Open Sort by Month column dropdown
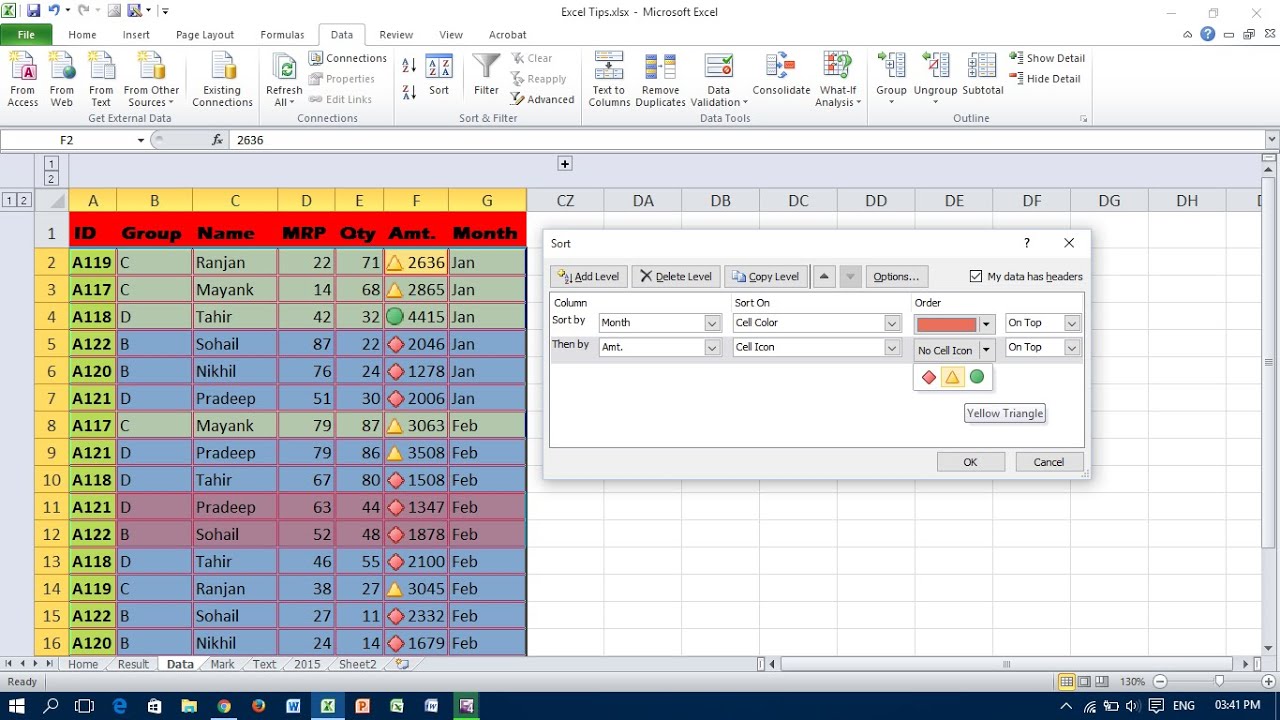 pyautogui.click(x=713, y=323)
